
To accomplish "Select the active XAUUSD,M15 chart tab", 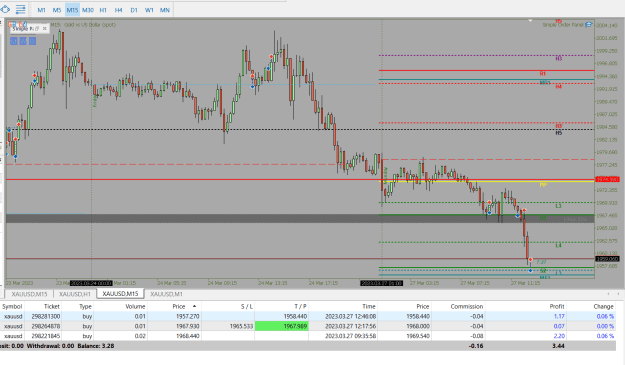I will [x=120, y=294].
